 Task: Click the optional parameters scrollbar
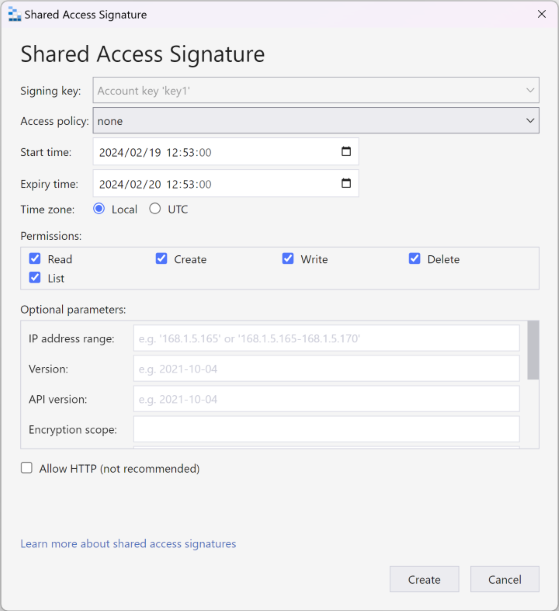tap(533, 350)
